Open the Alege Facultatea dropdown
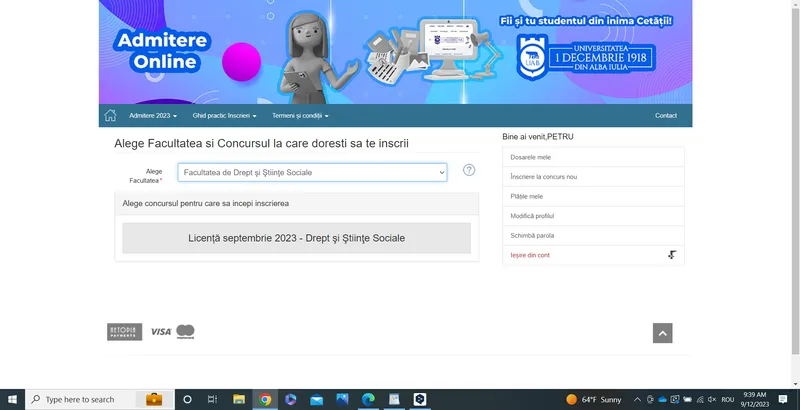This screenshot has height=410, width=800. coord(312,173)
